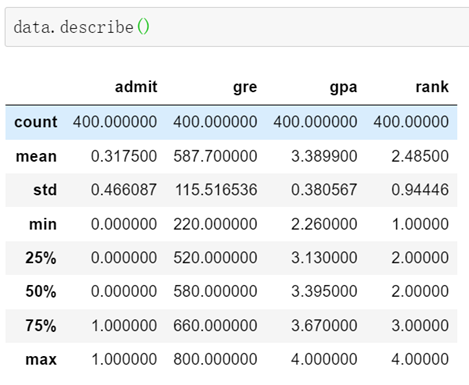
Task: Click the gre max value 800.000000
Action: coord(215,359)
